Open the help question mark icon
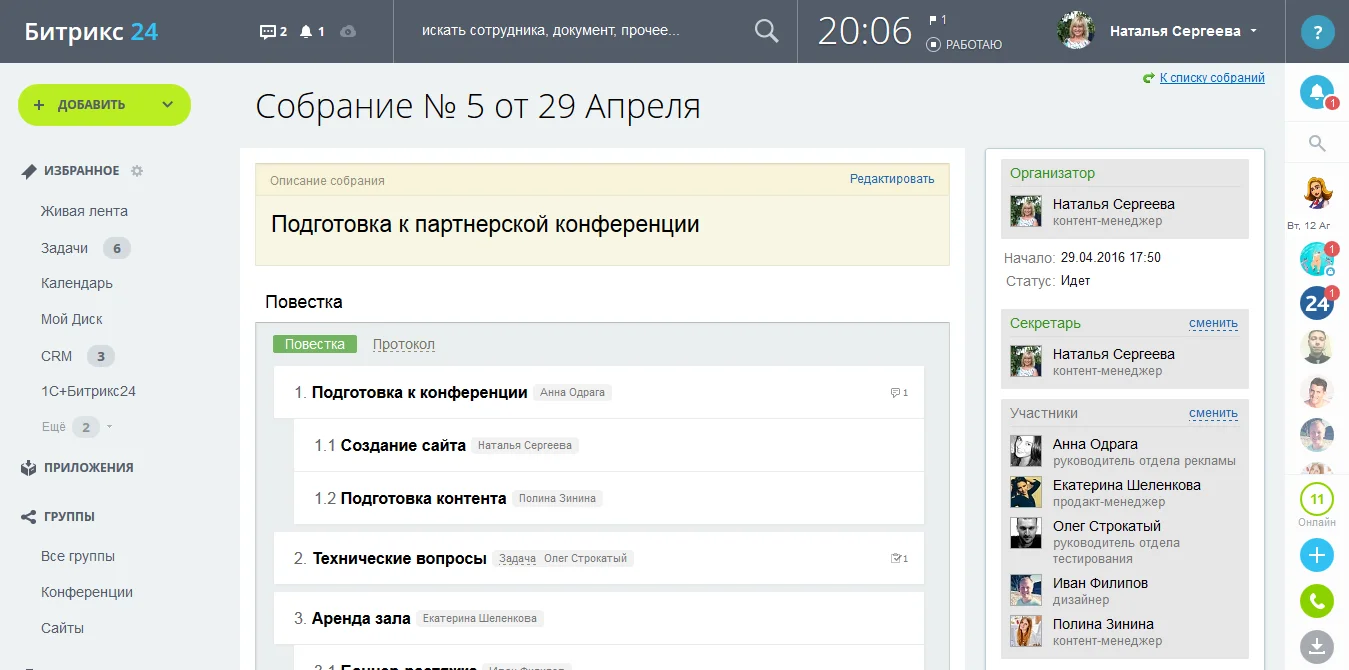The height and width of the screenshot is (670, 1349). click(1317, 32)
